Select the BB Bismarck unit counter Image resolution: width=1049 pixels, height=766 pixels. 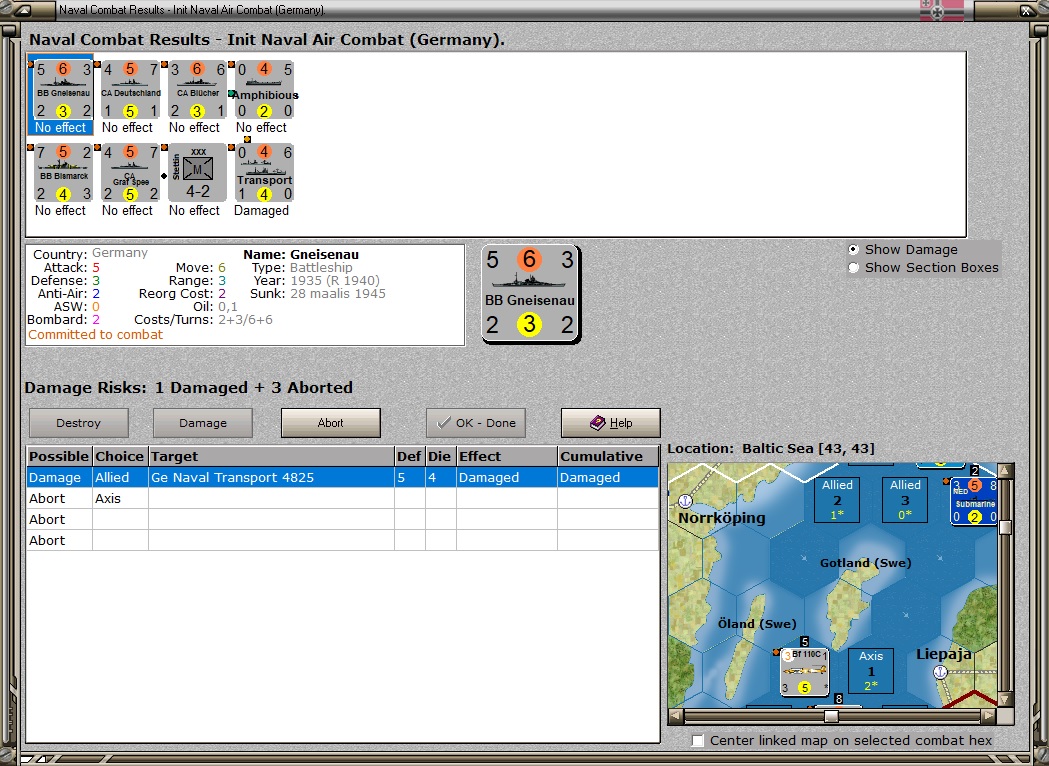64,173
